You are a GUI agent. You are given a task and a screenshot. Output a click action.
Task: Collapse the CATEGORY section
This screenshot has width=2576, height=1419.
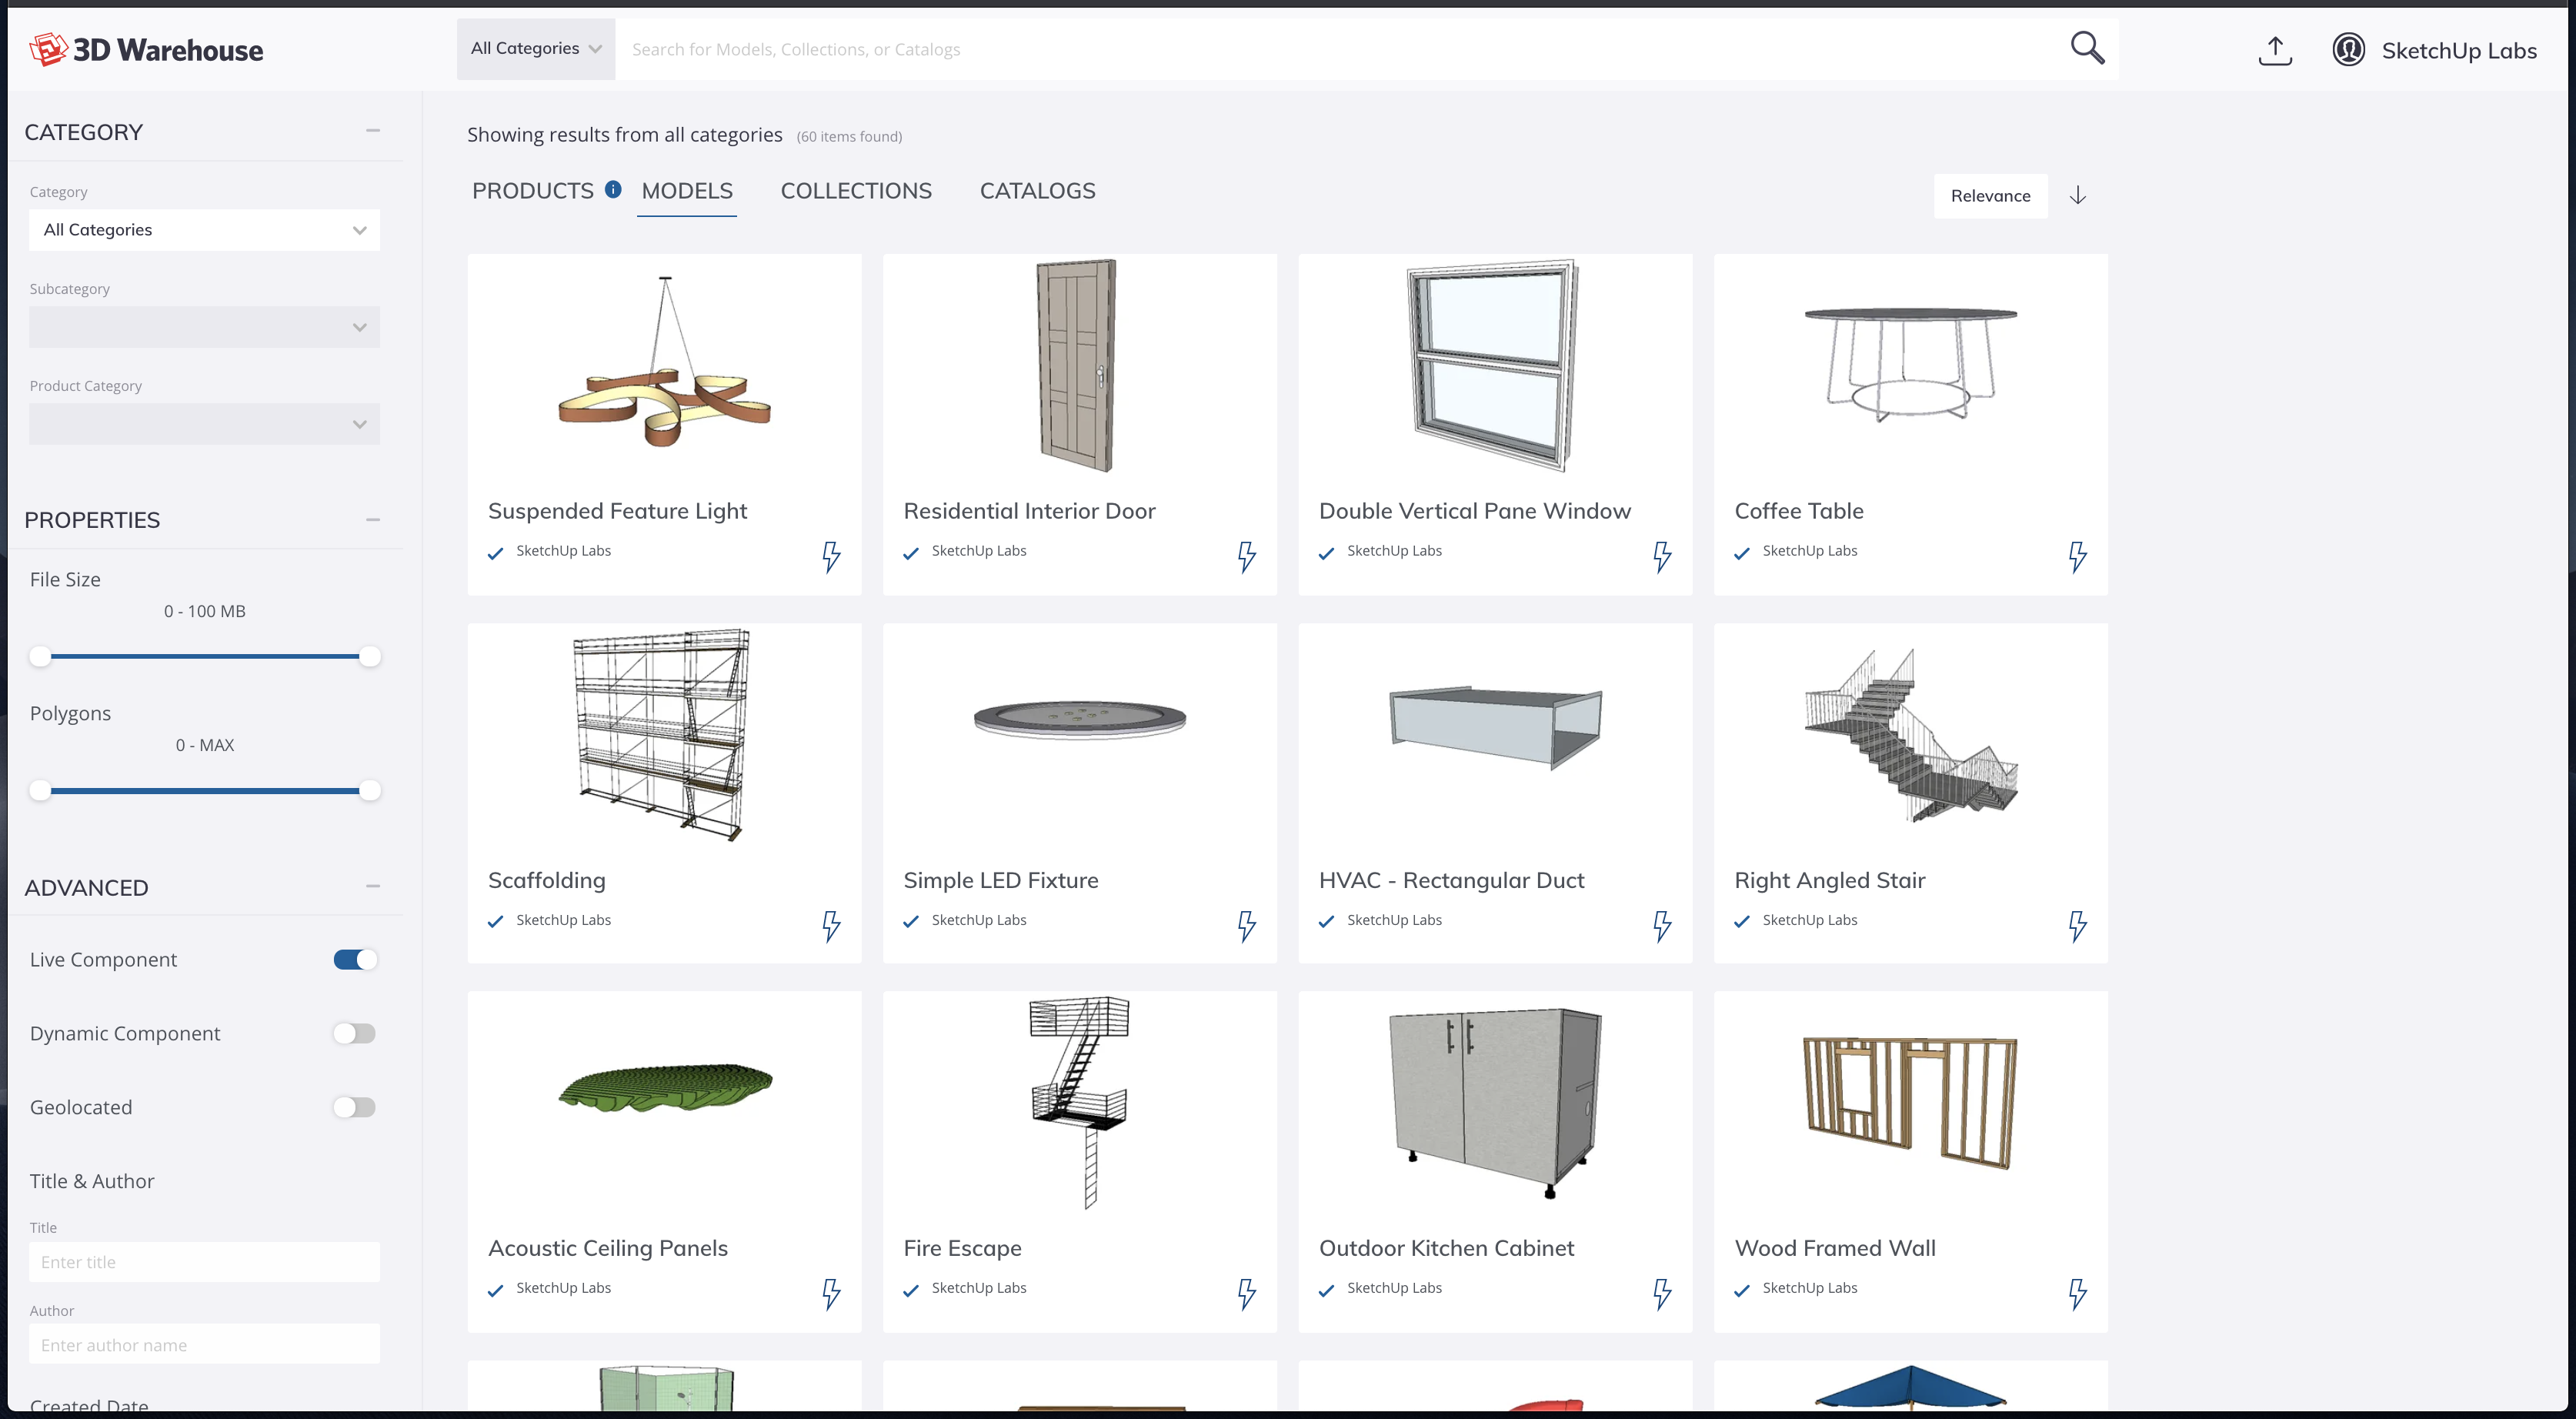click(373, 131)
